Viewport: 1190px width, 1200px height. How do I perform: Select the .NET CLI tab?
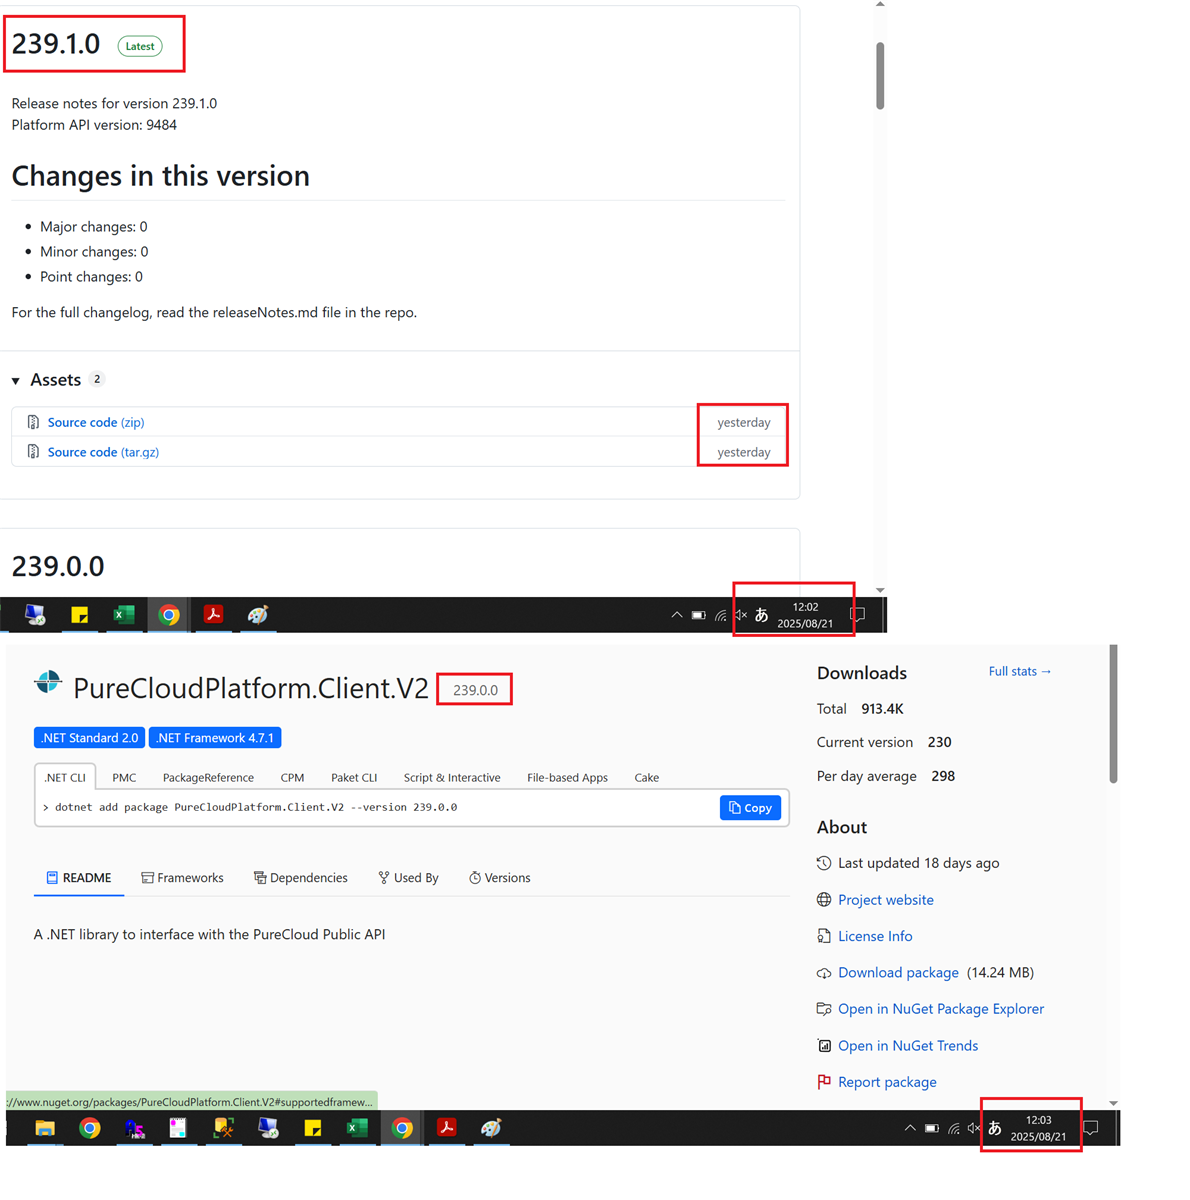click(x=65, y=777)
